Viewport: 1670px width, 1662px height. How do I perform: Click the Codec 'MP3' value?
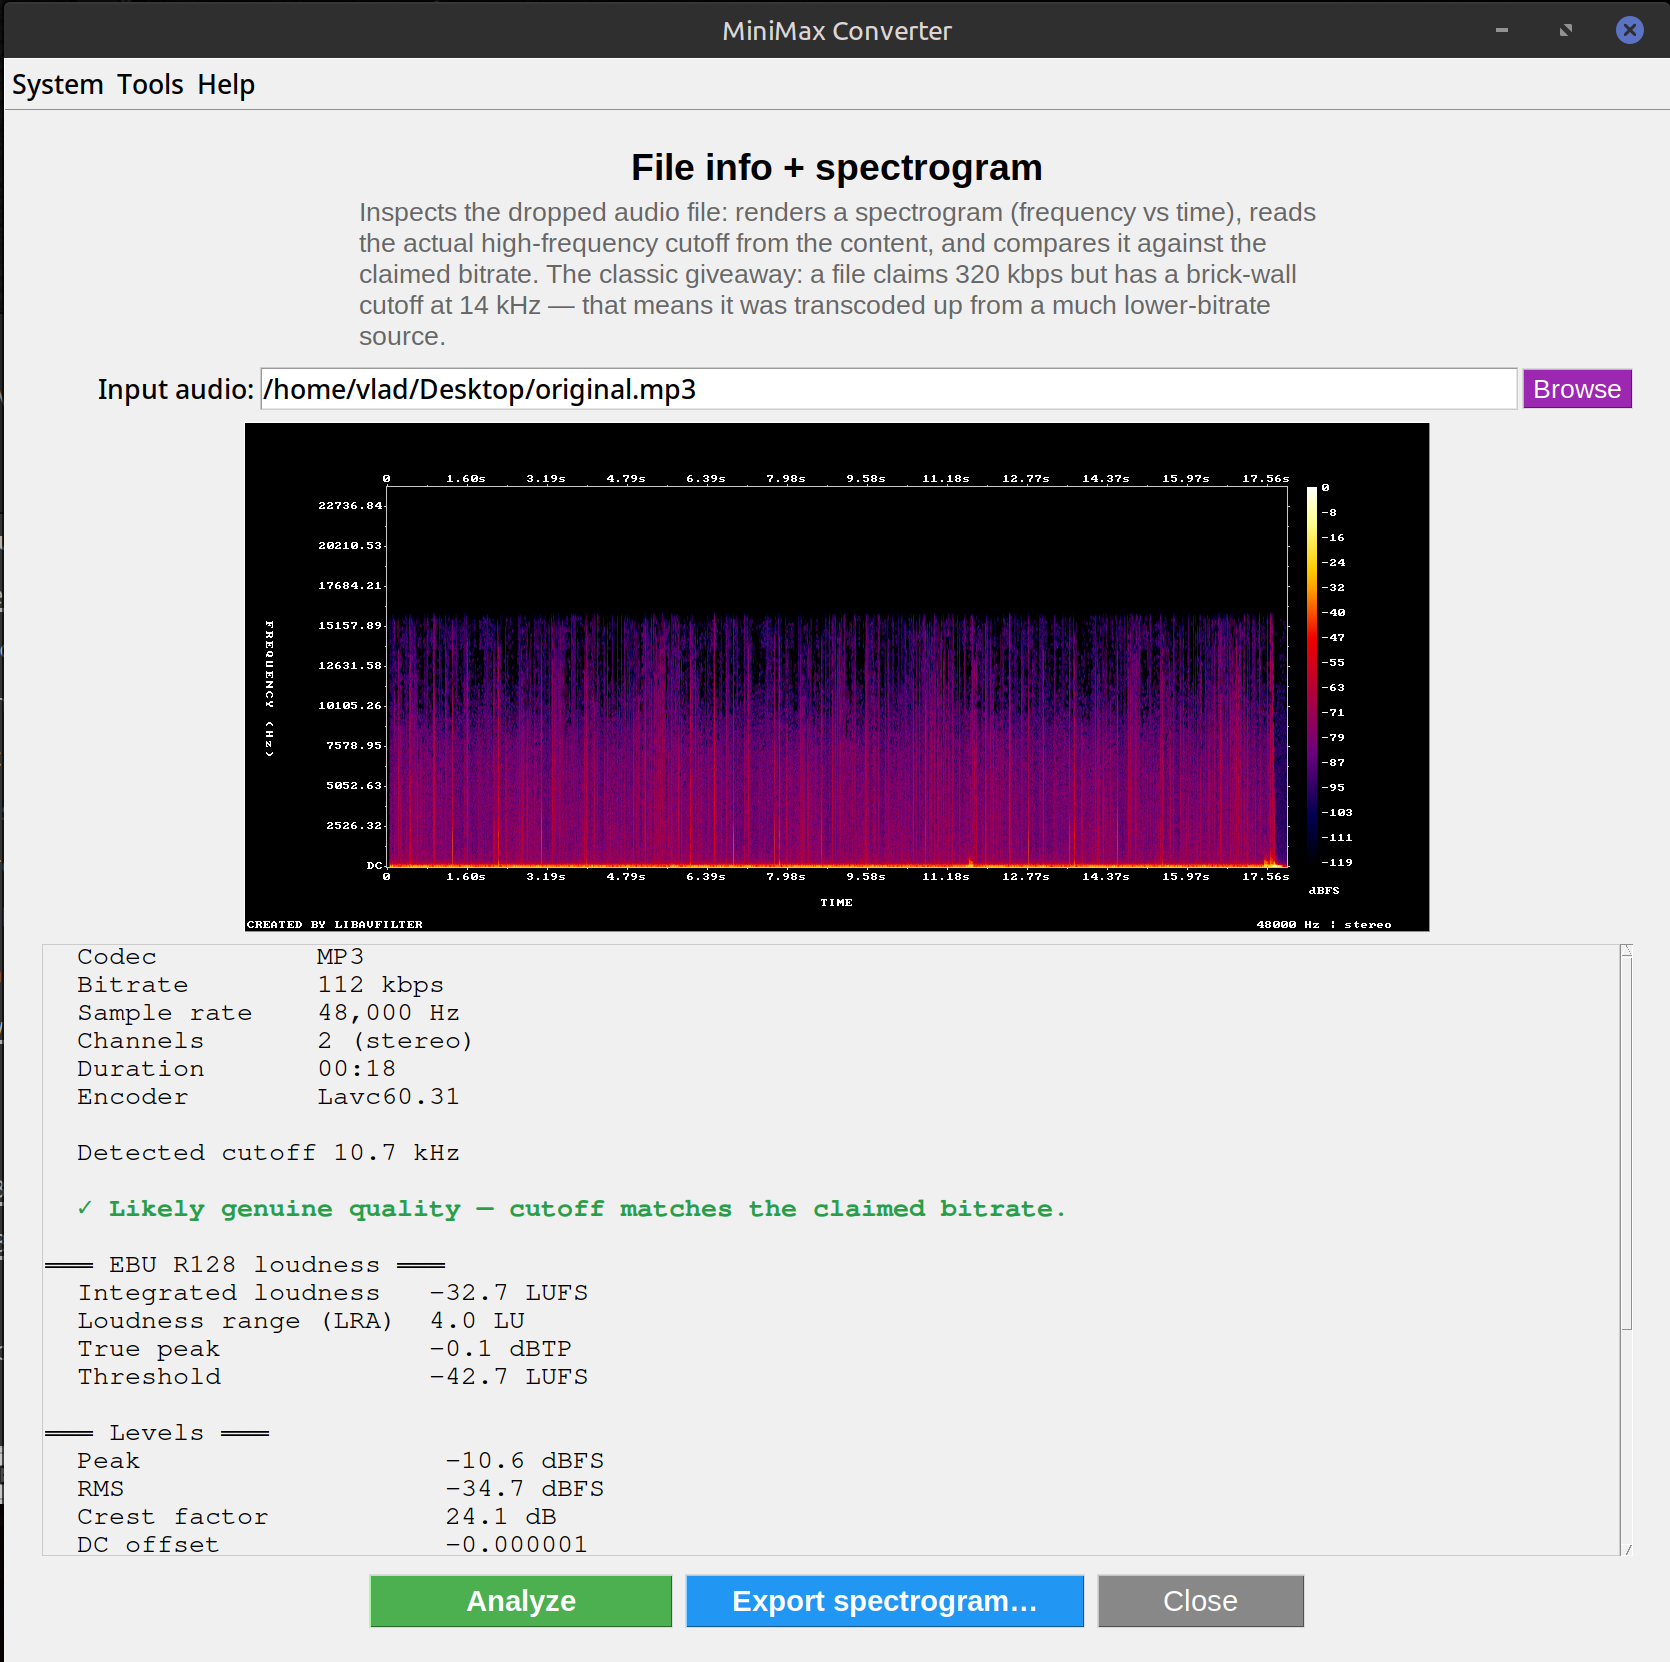[x=340, y=957]
